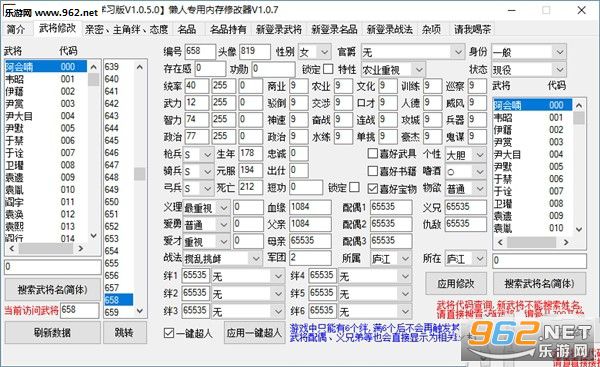
Task: Click the 军团 input field
Action: 310,258
